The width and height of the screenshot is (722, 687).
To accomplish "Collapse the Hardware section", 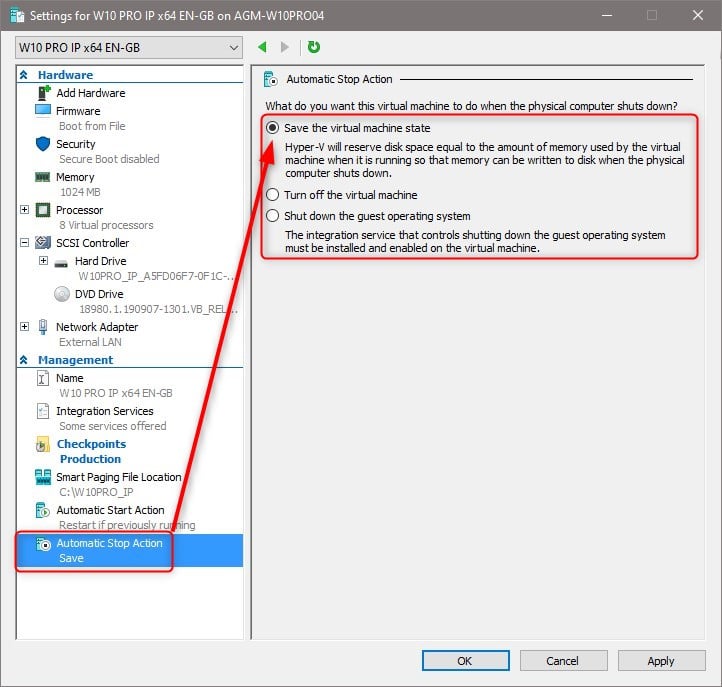I will pyautogui.click(x=23, y=75).
